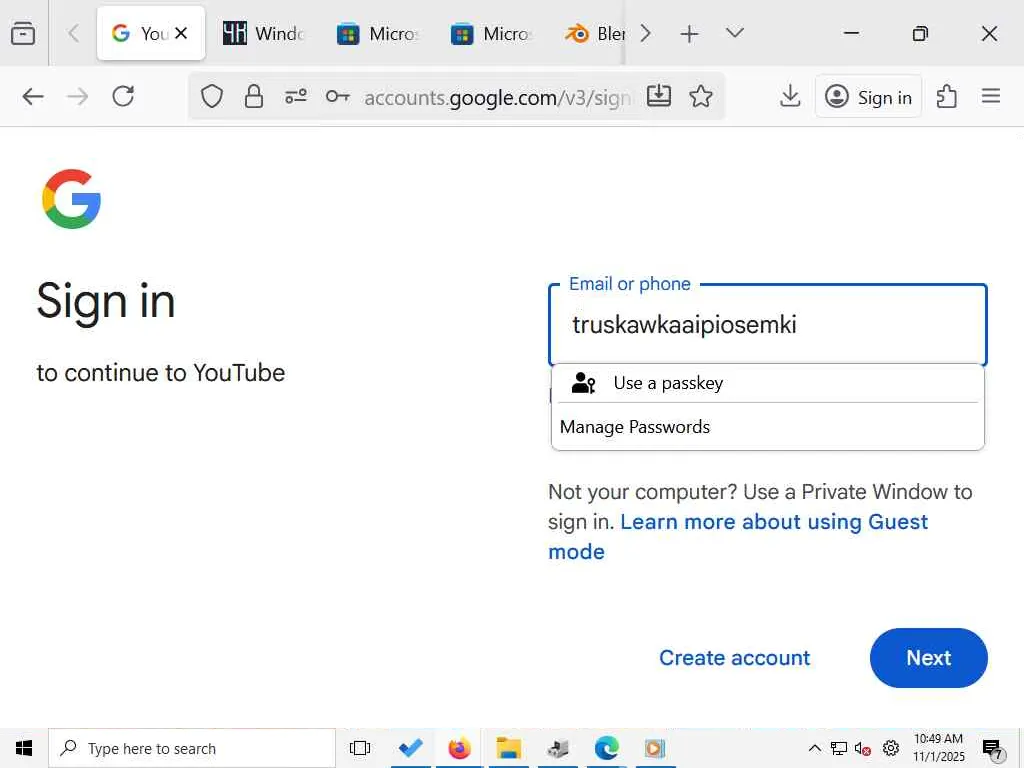Click the Google logo
1024x768 pixels.
[71, 199]
